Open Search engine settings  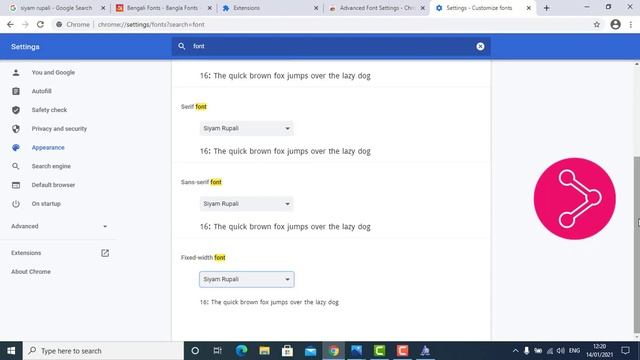tap(51, 166)
